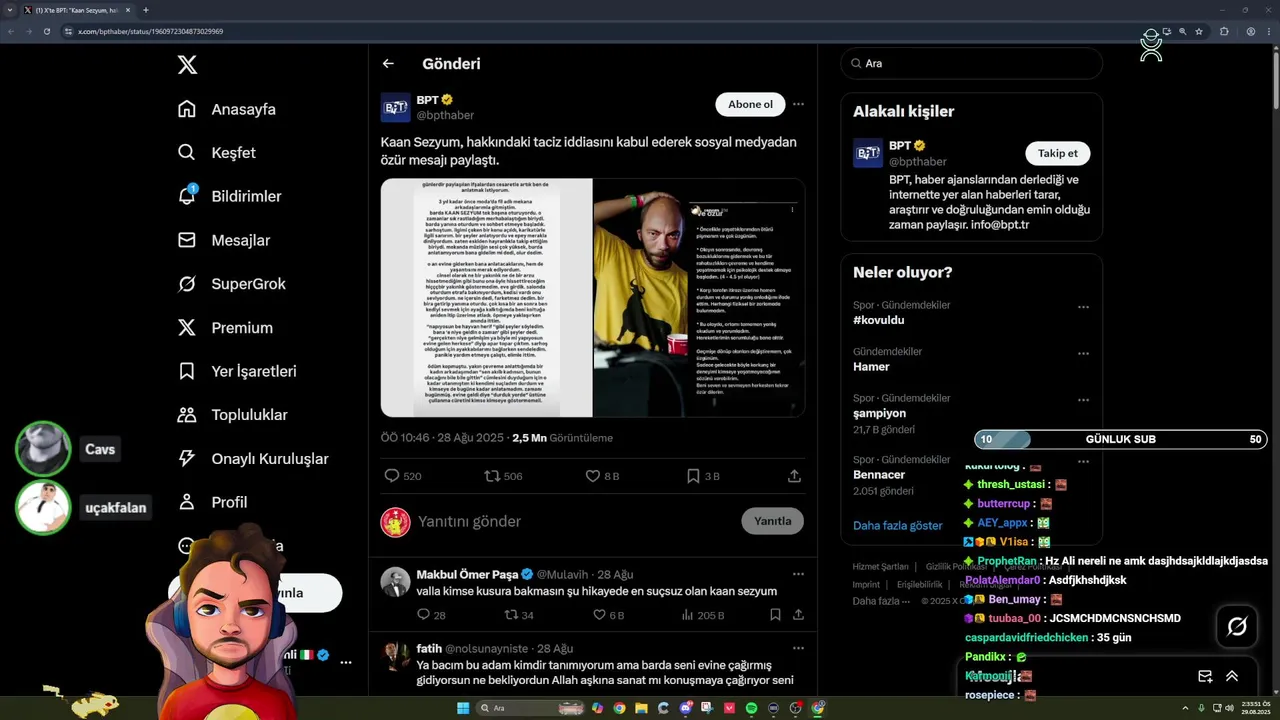Screen dimensions: 1280x720
Task: Open Profil from the sidebar
Action: [x=212, y=502]
